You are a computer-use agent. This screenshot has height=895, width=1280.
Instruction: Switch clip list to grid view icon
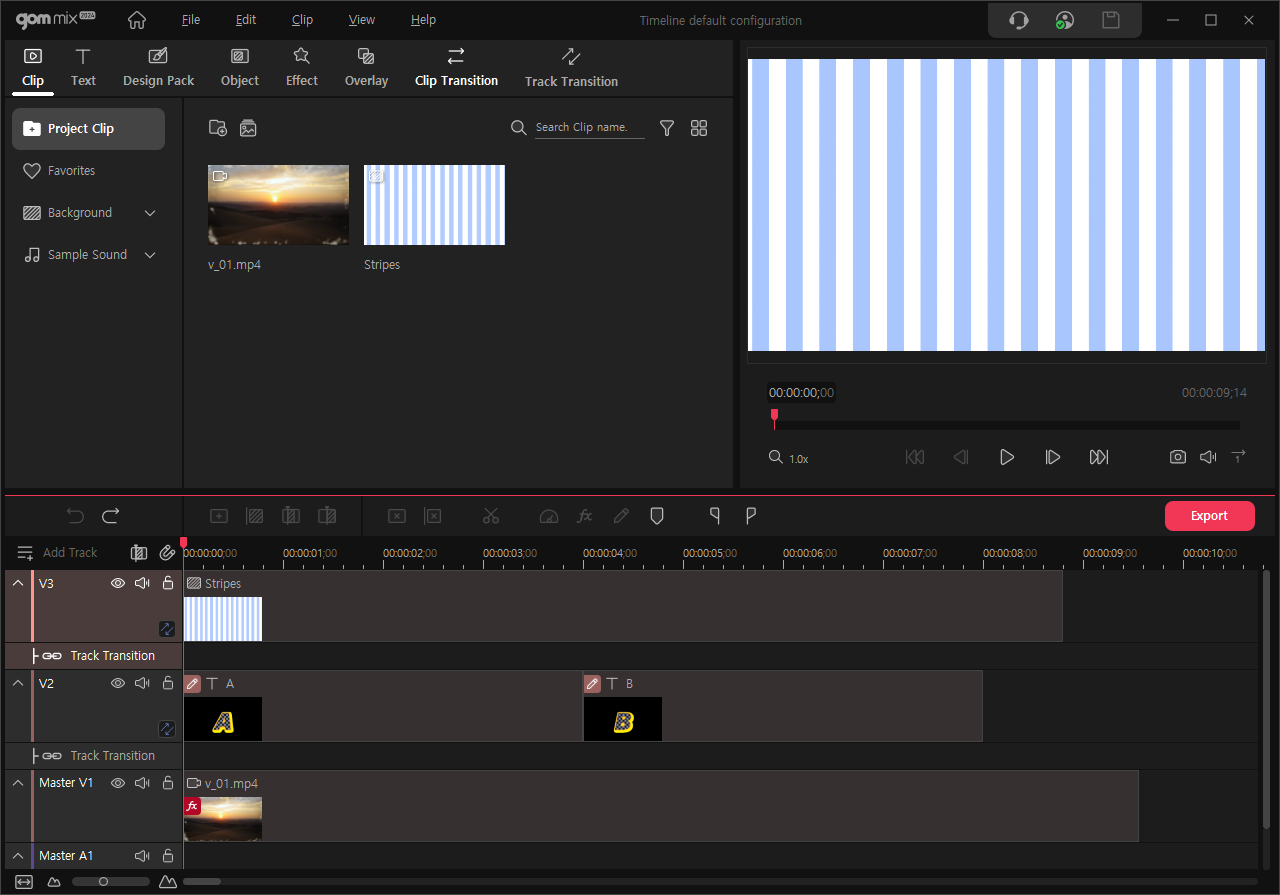tap(699, 128)
